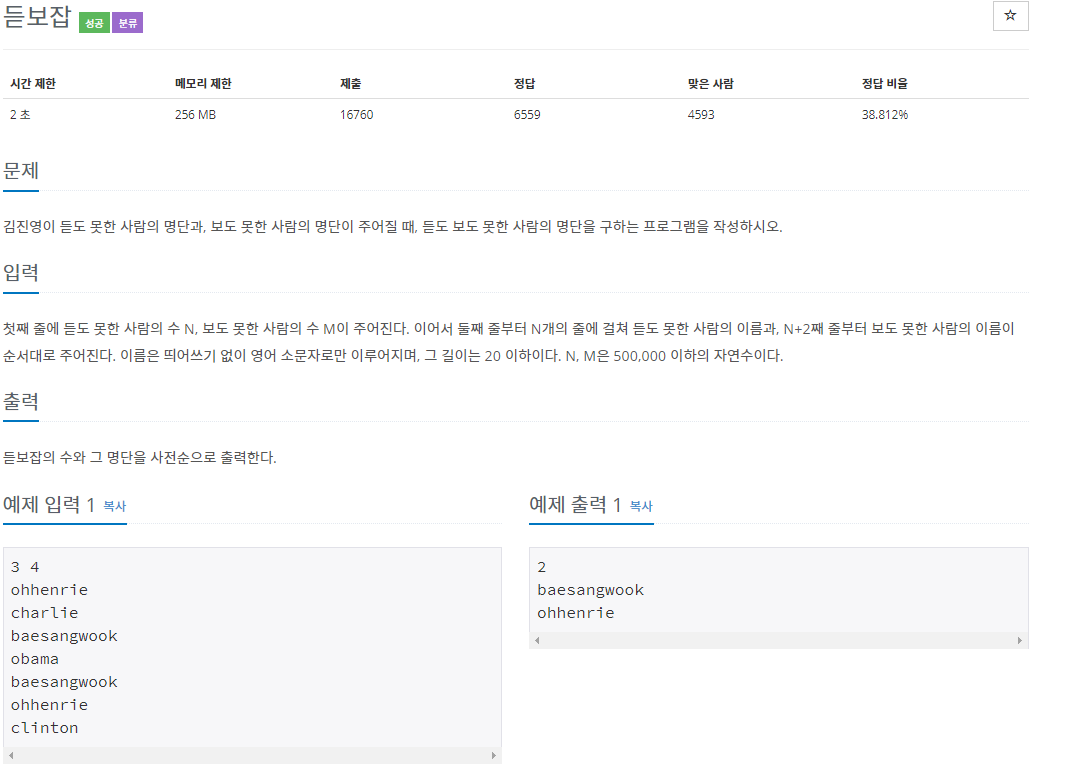The width and height of the screenshot is (1069, 765).
Task: Click the 출력 section heading
Action: coord(20,401)
